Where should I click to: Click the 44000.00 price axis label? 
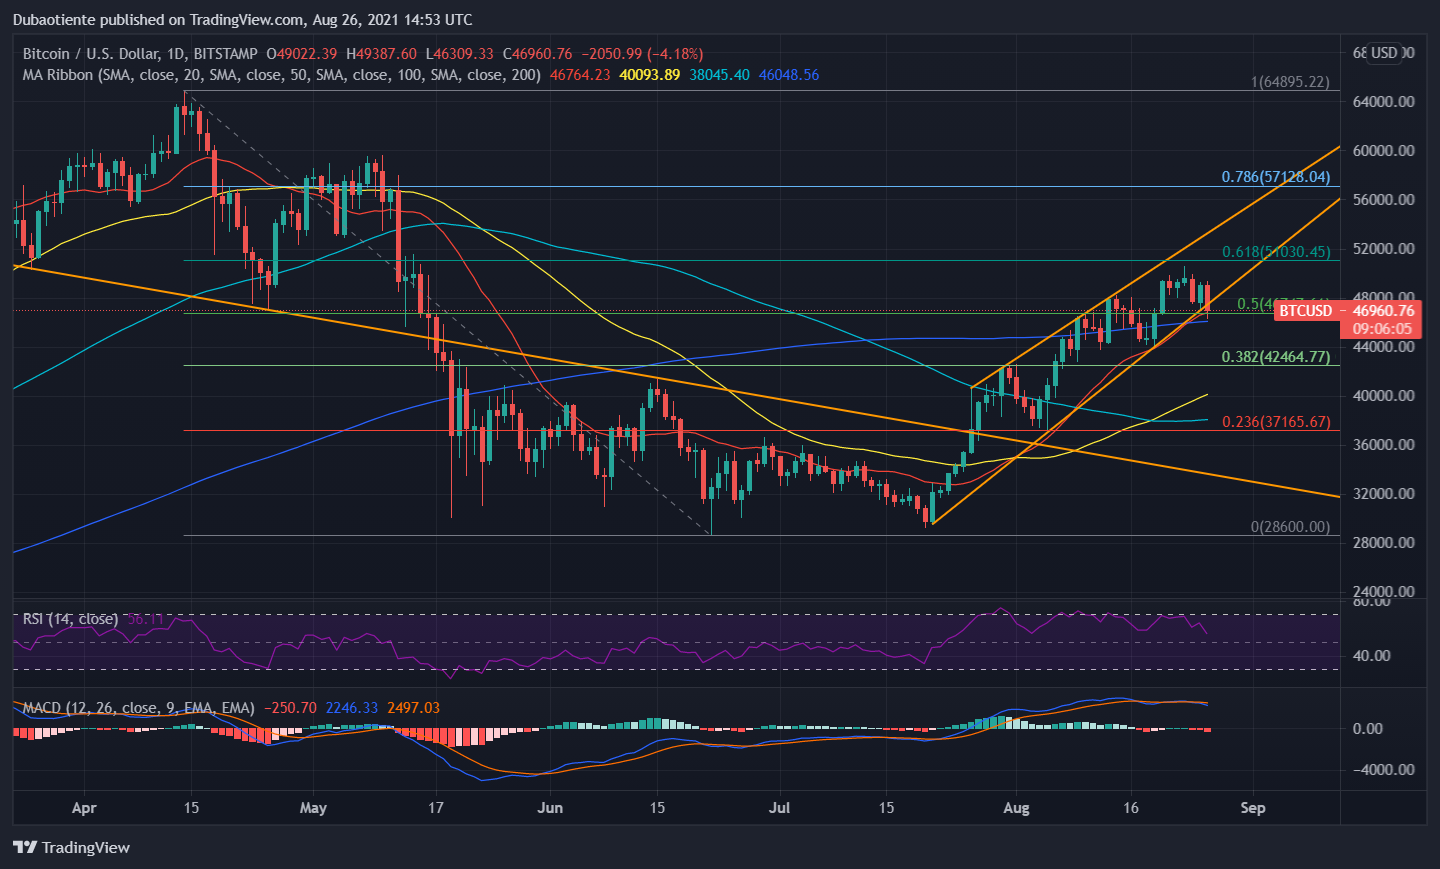point(1384,346)
